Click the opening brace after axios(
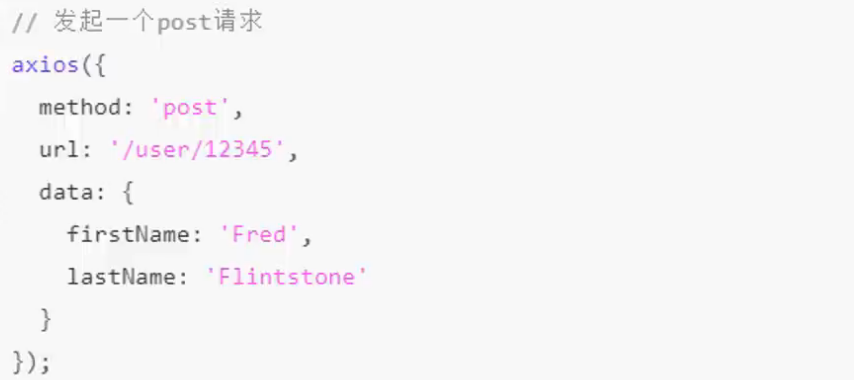Screen dimensions: 854x380 click(99, 66)
